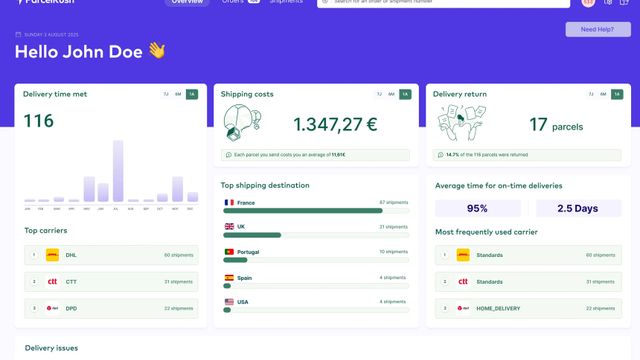Click the delivery return illustration
Screen dimensions: 640x360
point(462,122)
